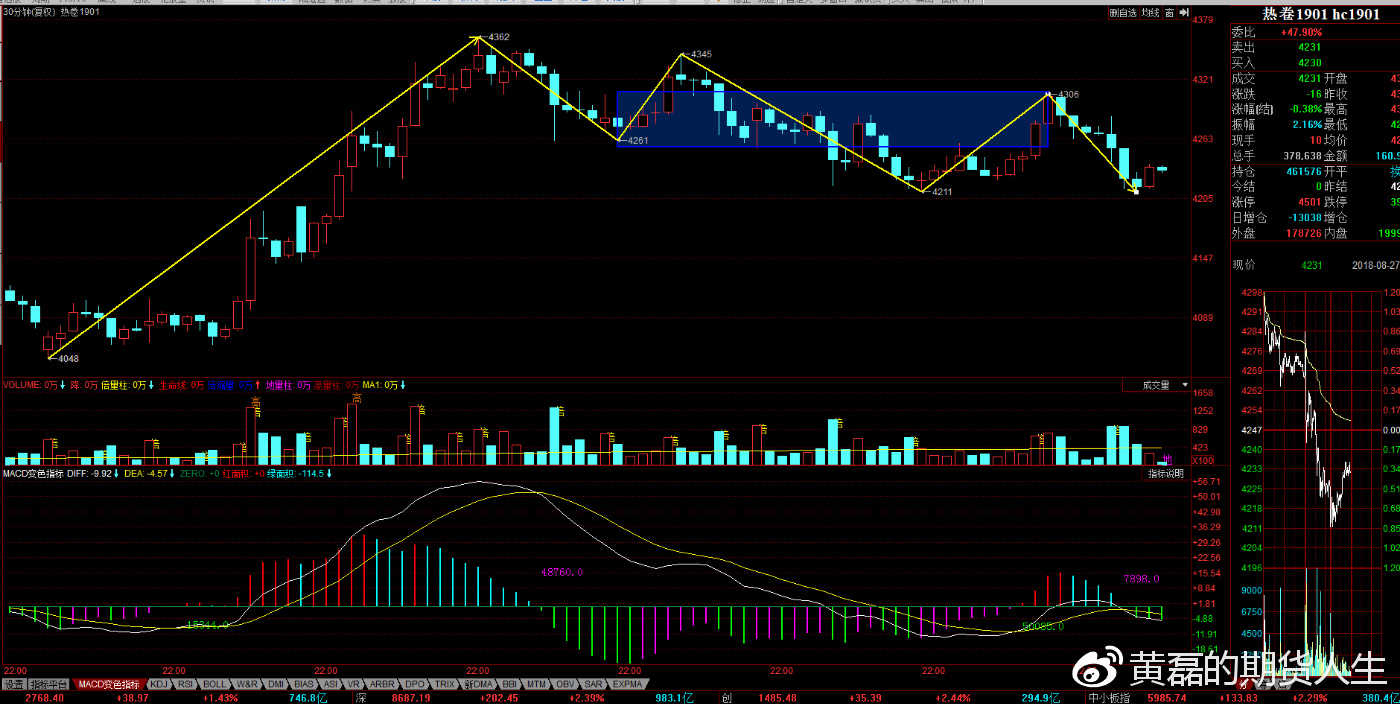The image size is (1400, 704).
Task: Click the 4362 peak price label
Action: pyautogui.click(x=499, y=37)
